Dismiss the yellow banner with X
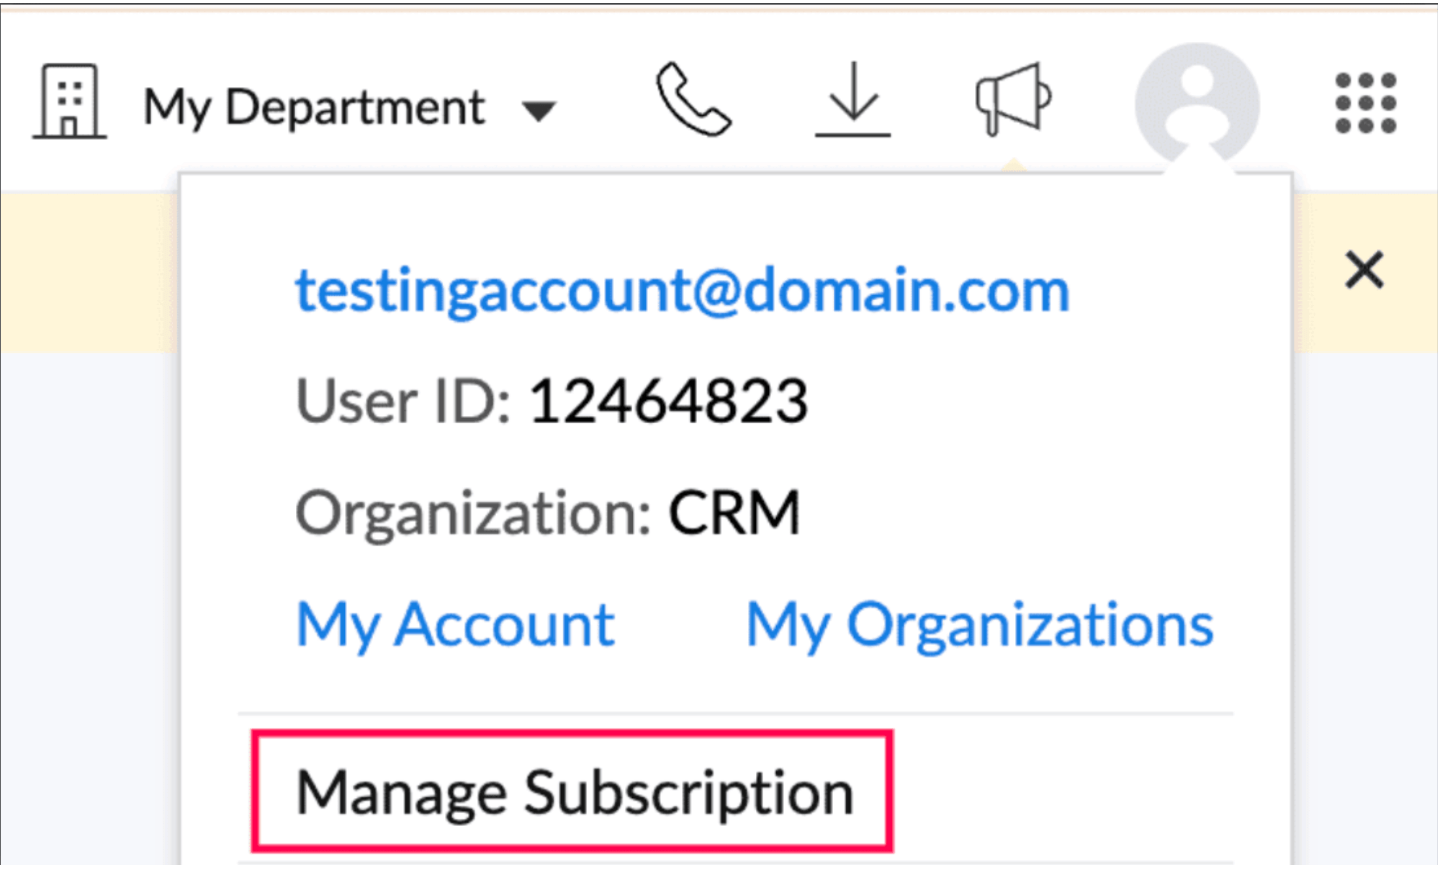 click(1364, 270)
